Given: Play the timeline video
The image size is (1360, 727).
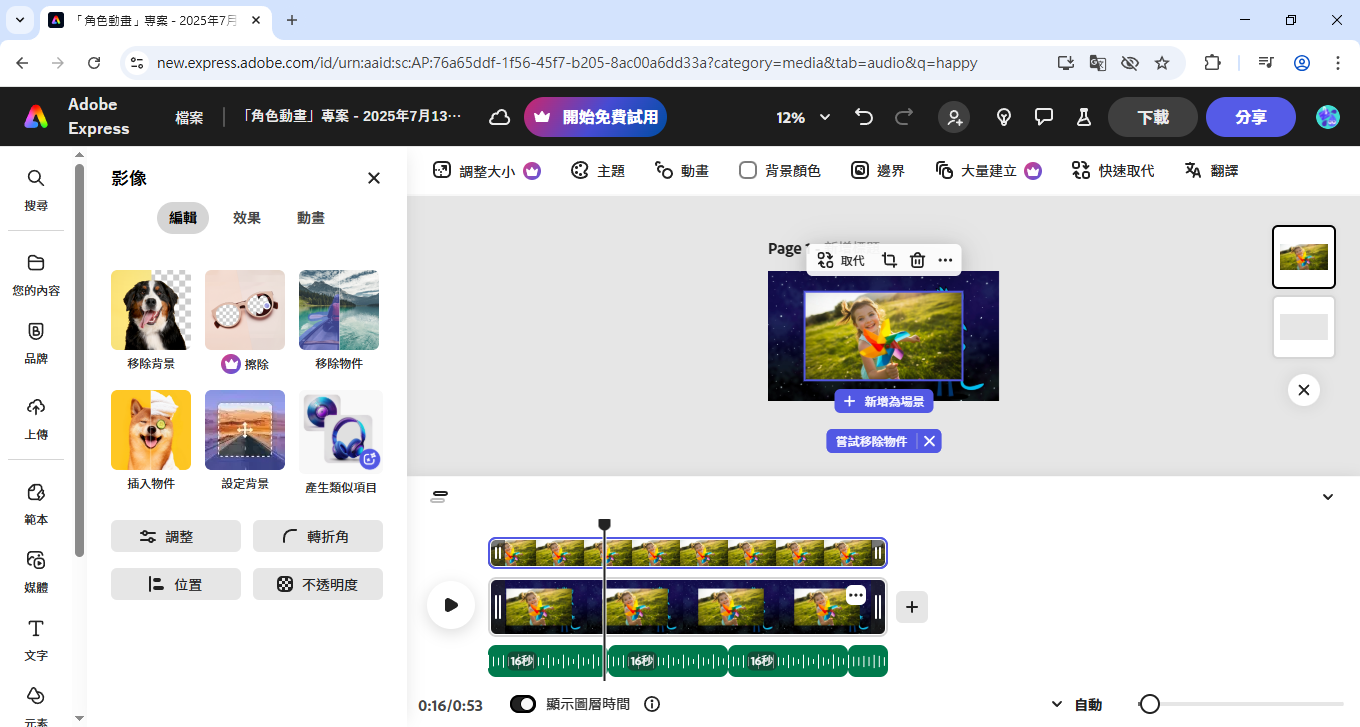Looking at the screenshot, I should 451,605.
